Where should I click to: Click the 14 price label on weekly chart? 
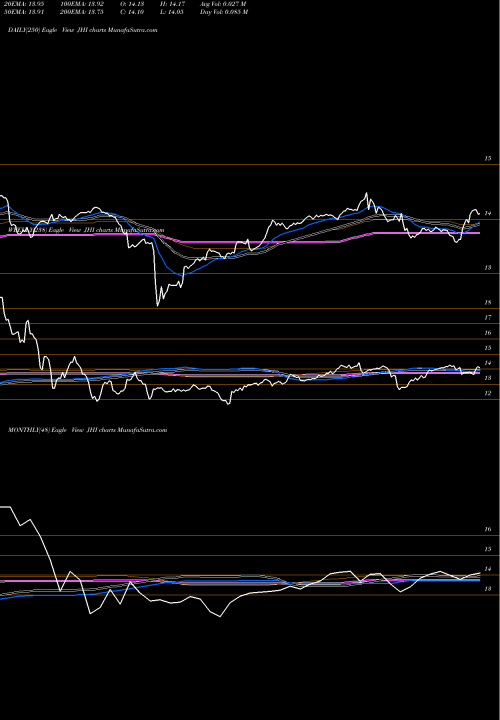488,363
